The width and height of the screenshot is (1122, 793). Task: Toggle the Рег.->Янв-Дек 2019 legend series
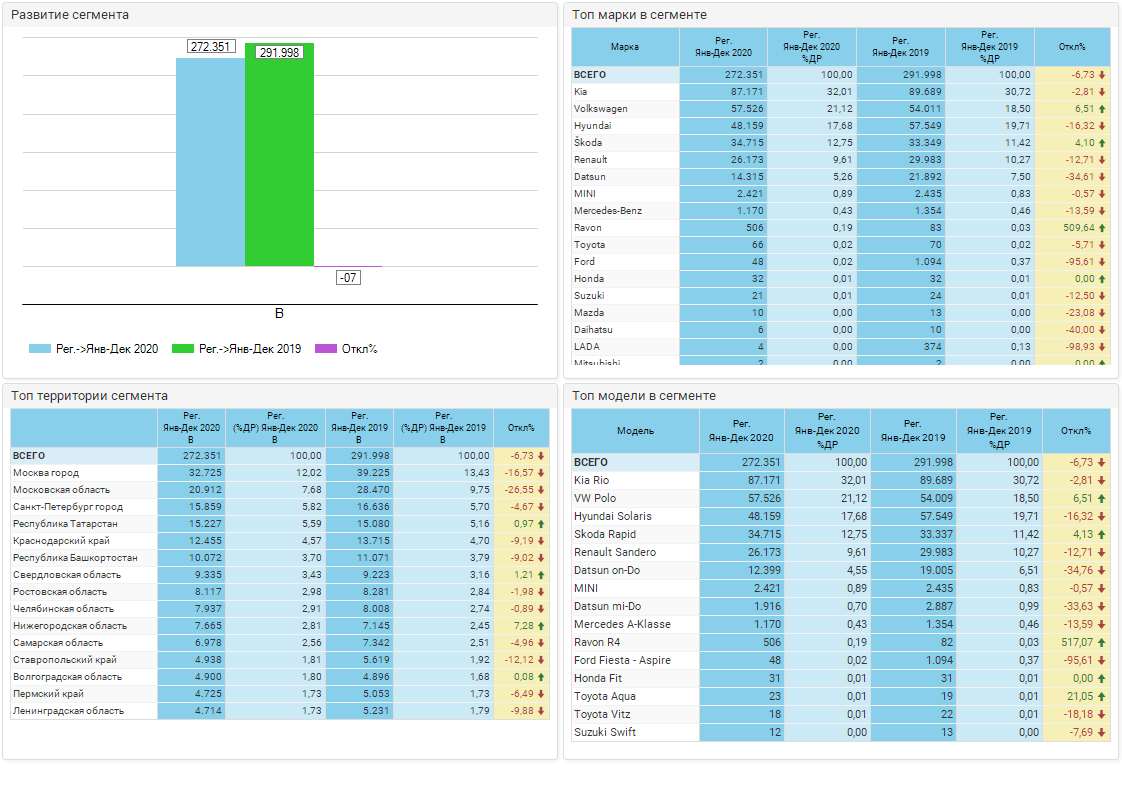pyautogui.click(x=236, y=349)
